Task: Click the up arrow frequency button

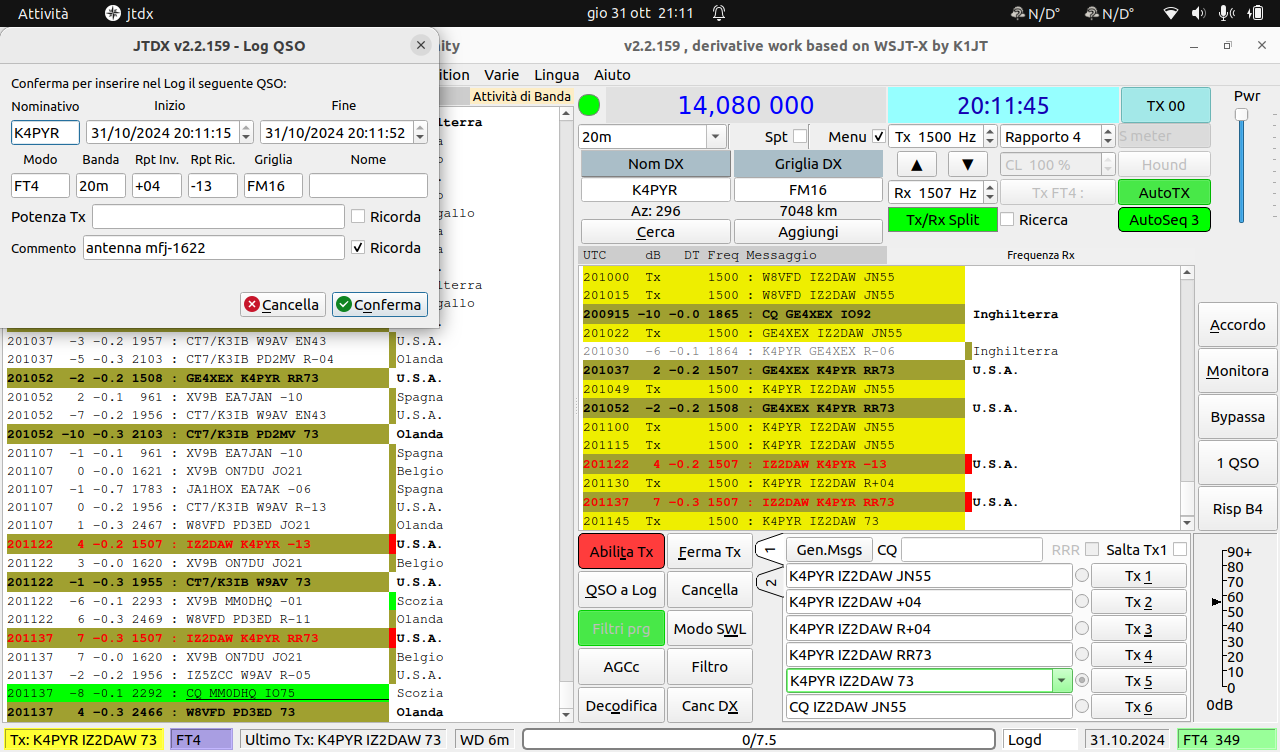Action: 916,164
